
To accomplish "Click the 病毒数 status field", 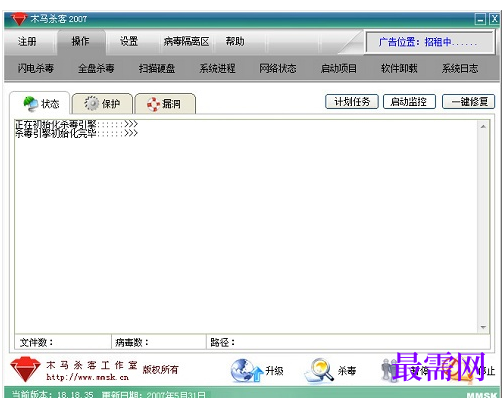I will point(159,342).
